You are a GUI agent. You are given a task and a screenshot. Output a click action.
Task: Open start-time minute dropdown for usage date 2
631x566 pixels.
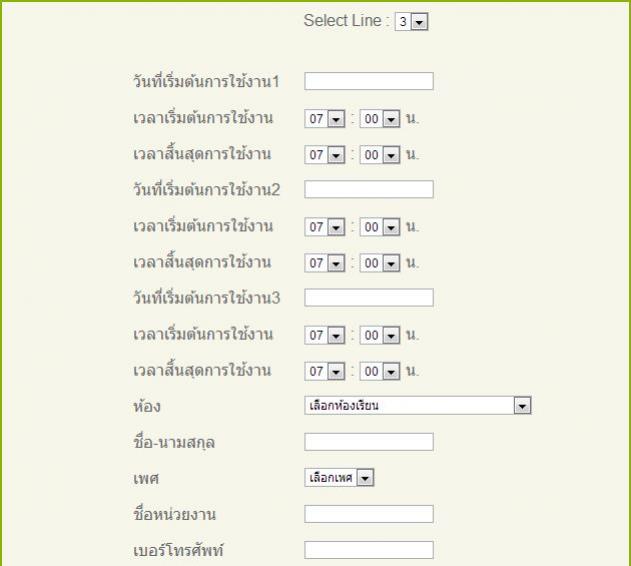click(x=380, y=226)
